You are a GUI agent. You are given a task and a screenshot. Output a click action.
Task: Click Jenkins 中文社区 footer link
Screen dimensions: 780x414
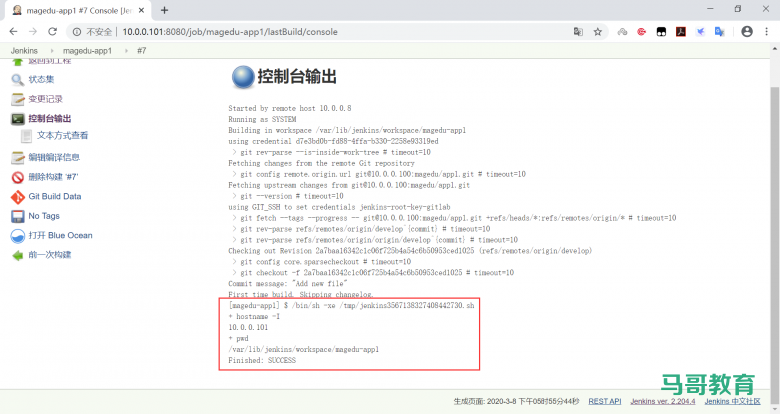coord(732,401)
